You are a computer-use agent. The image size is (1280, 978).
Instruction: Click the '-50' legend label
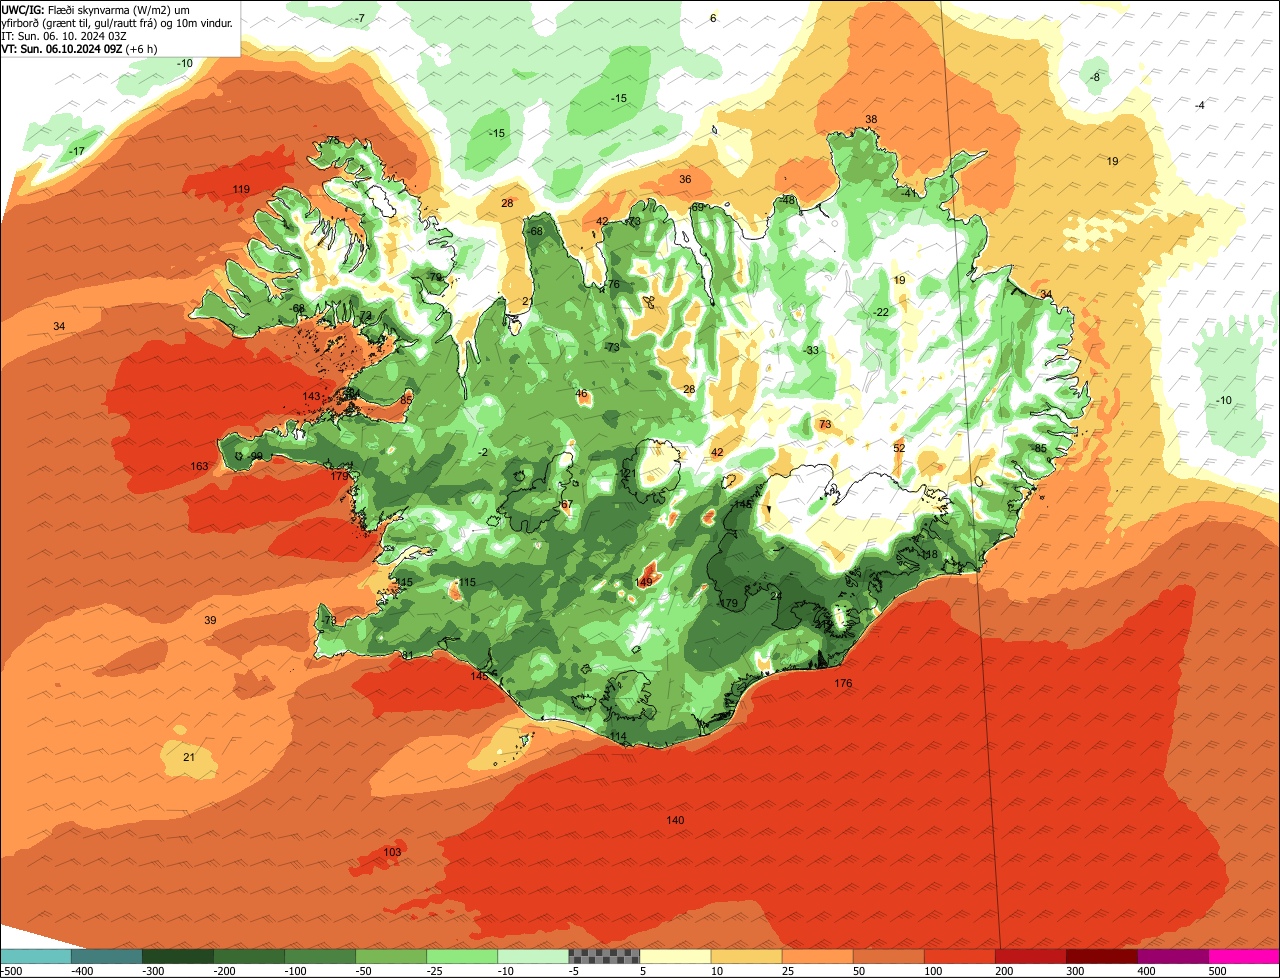tap(364, 970)
